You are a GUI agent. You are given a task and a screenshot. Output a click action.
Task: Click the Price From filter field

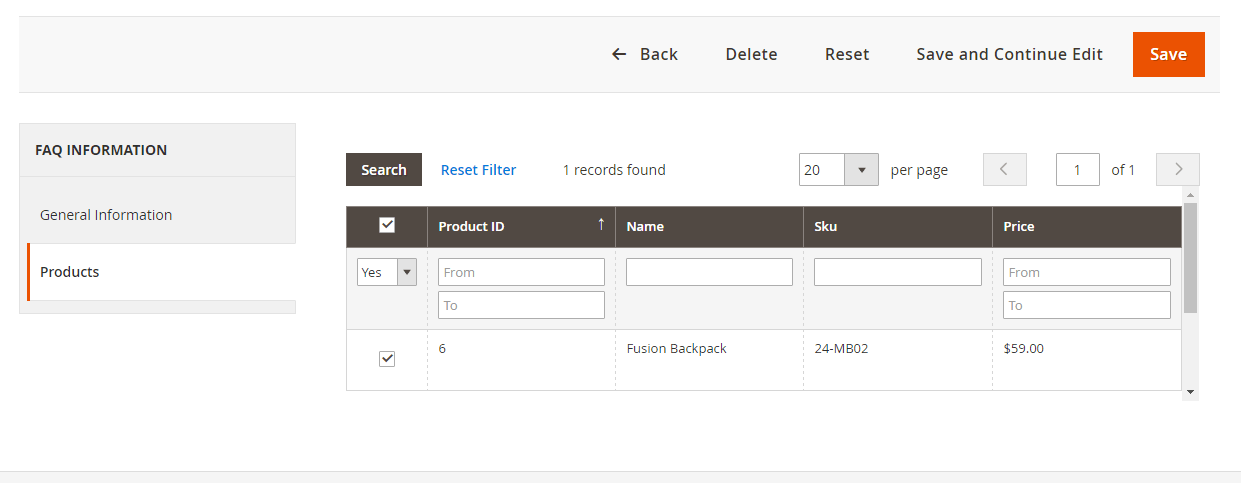[1086, 272]
